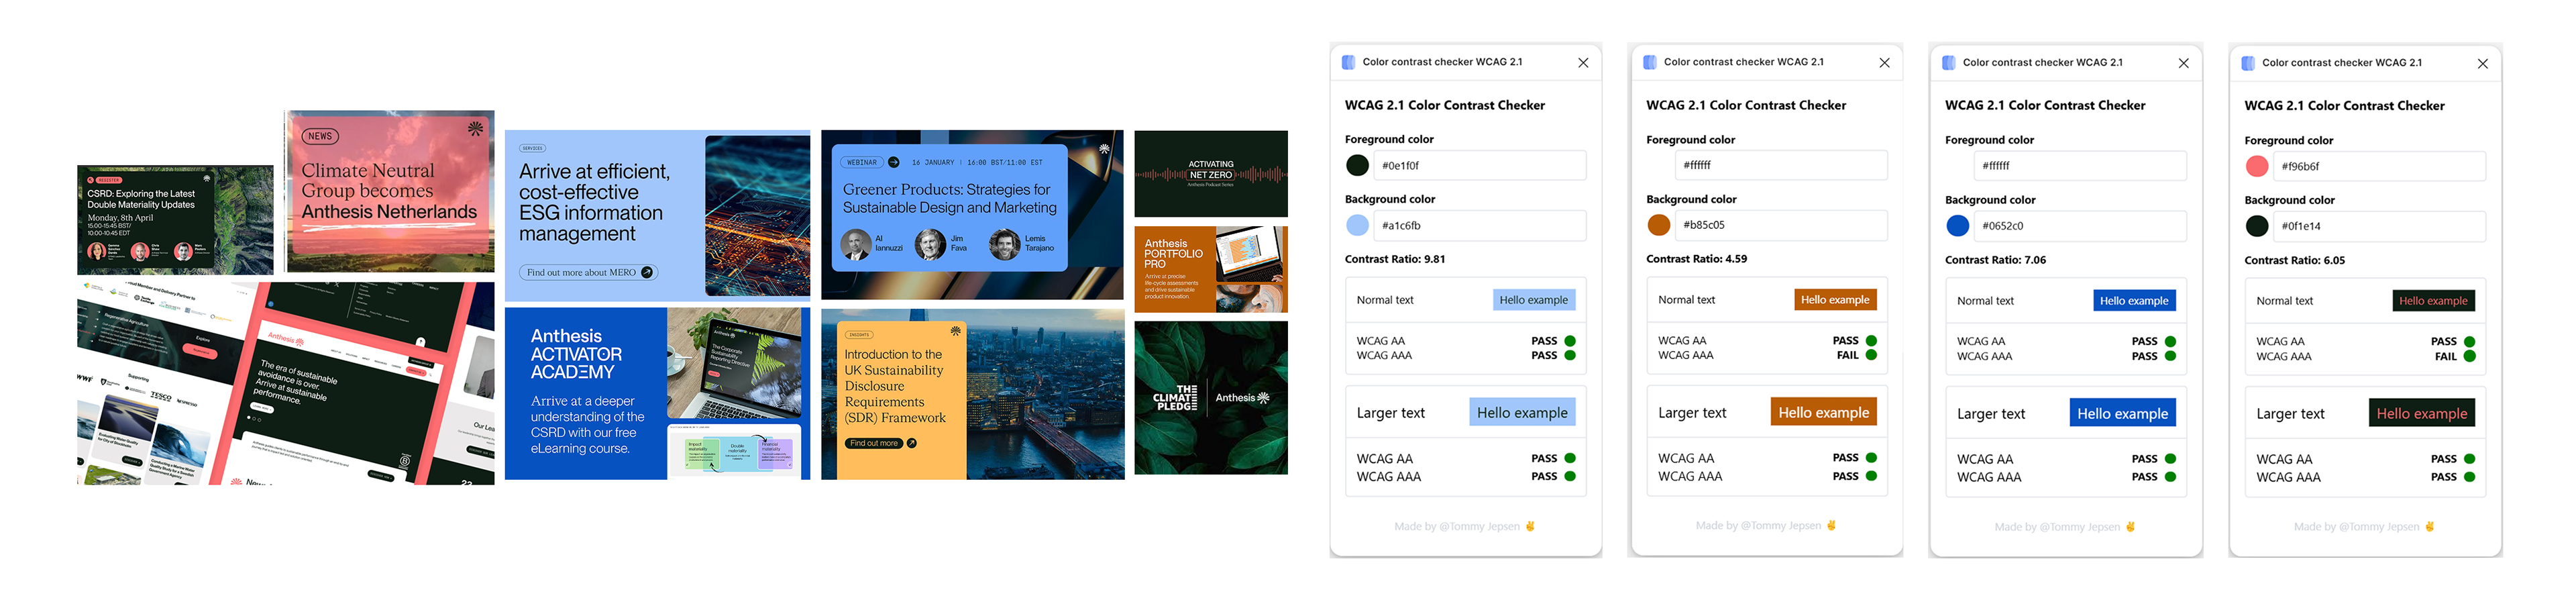Open the Anthesis Activator Academy card
The image size is (2576, 600).
coord(657,393)
